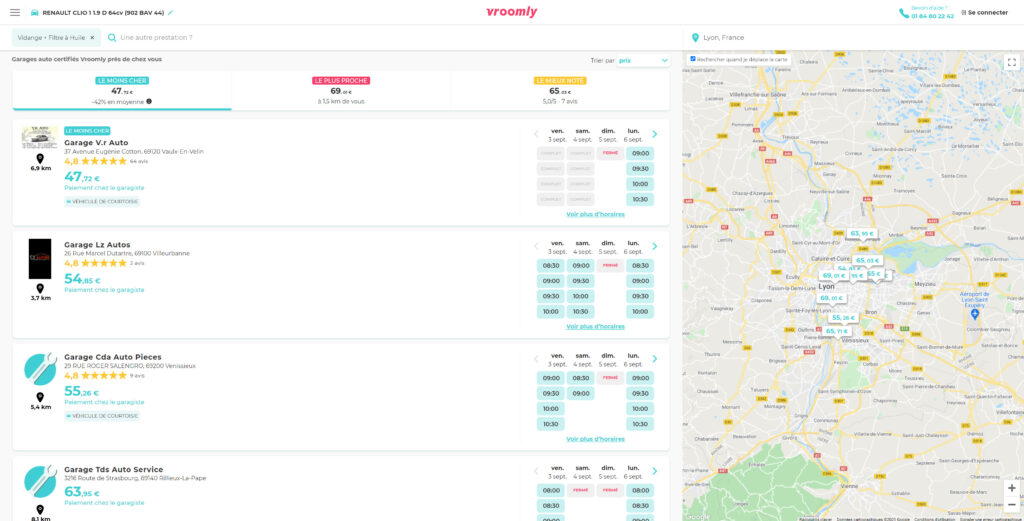Show next dates for Garage Tds Auto Service
Screen dimensions: 1024x521
[x=654, y=471]
